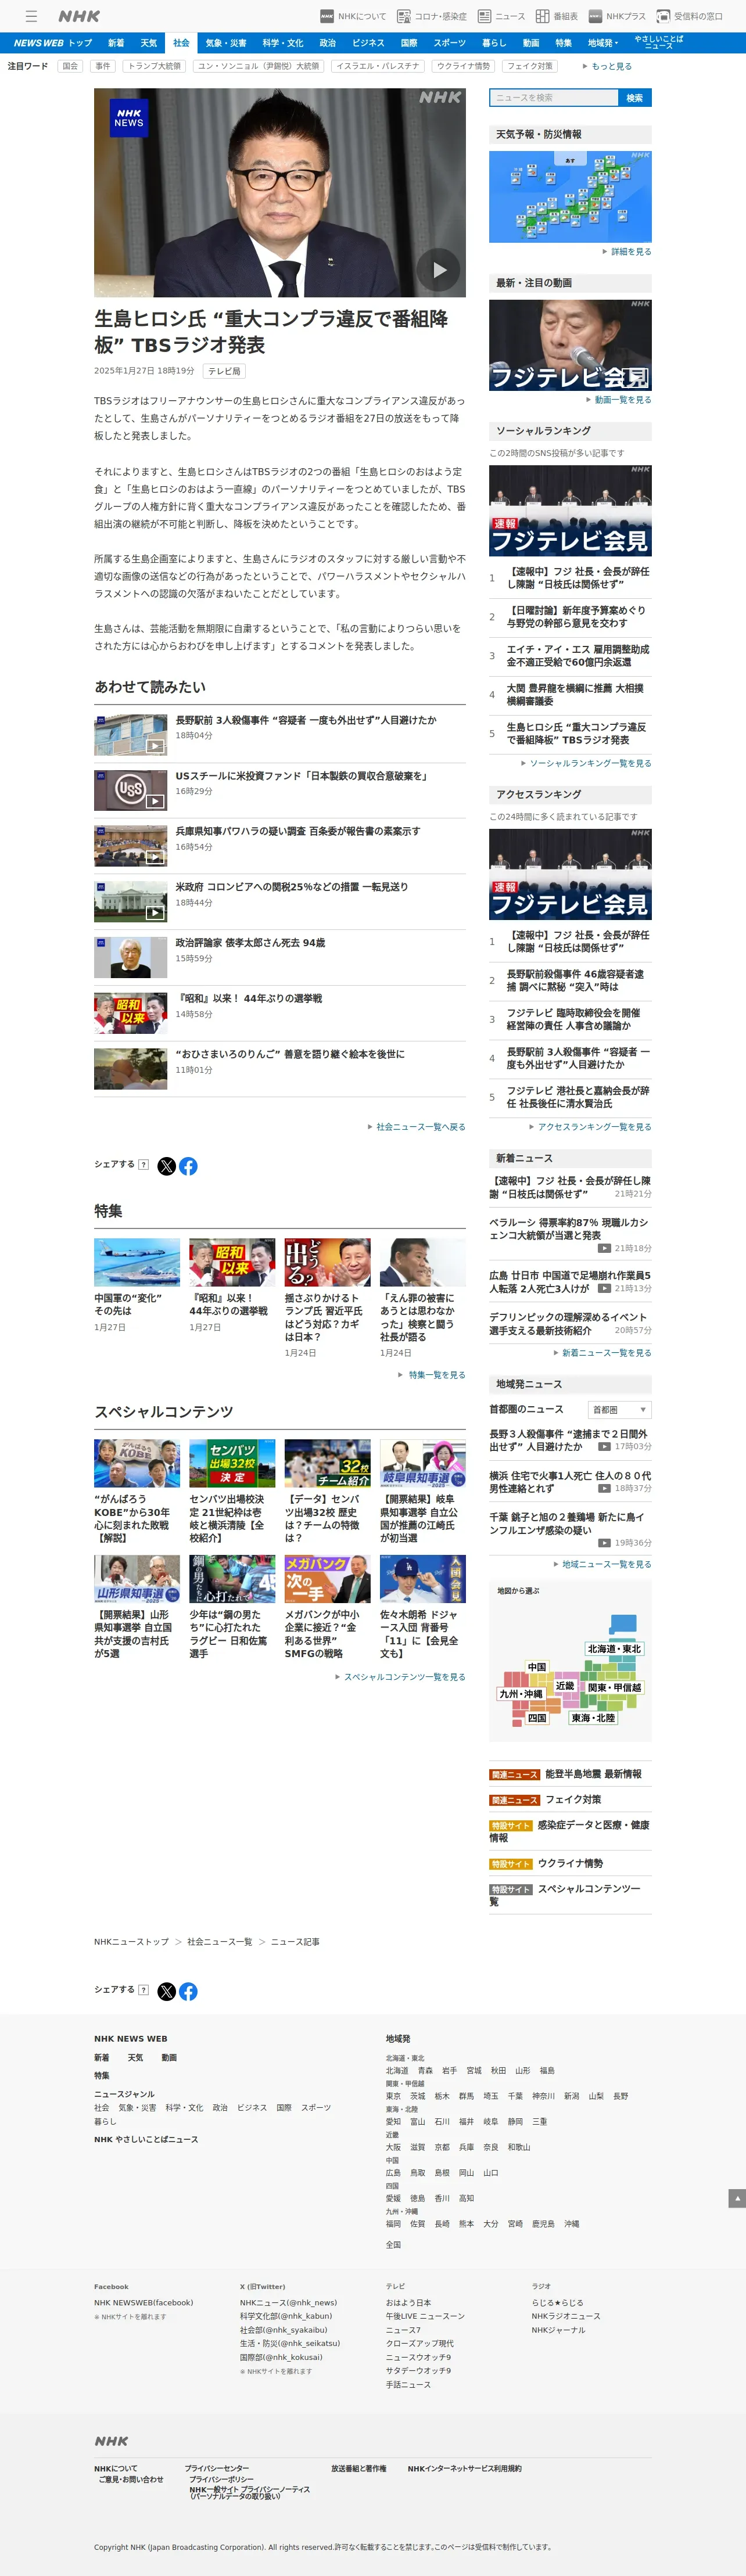Share on Facebook above 特集 section

click(x=188, y=1166)
